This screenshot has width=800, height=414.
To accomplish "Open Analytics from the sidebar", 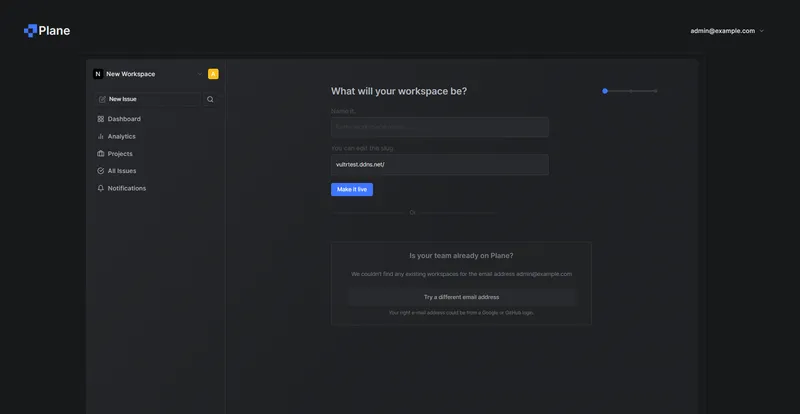I will (121, 136).
